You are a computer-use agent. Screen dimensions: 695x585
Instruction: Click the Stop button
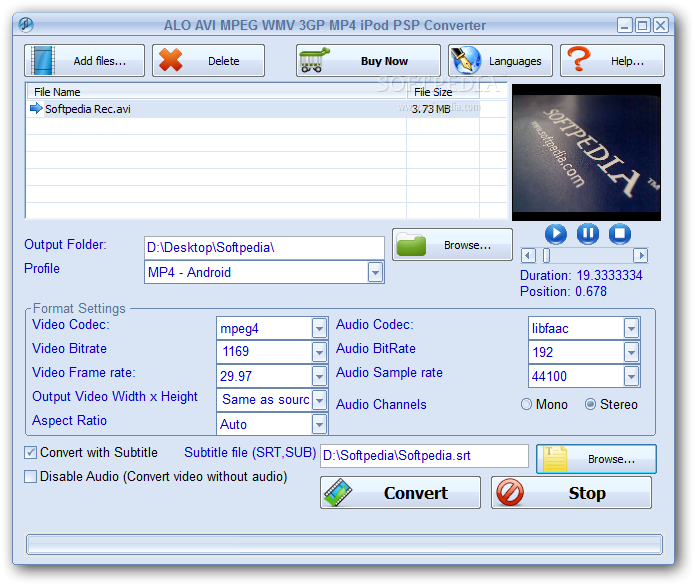pos(571,492)
